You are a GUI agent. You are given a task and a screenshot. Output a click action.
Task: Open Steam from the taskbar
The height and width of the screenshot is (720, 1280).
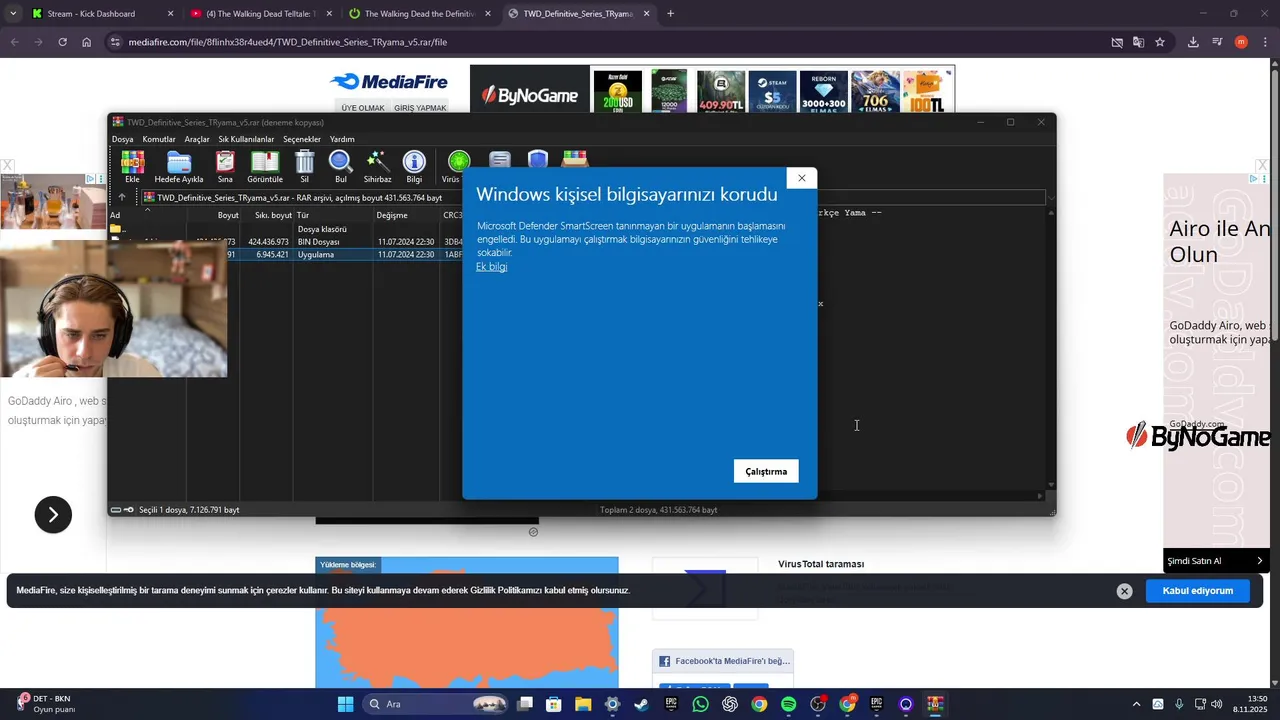click(641, 704)
